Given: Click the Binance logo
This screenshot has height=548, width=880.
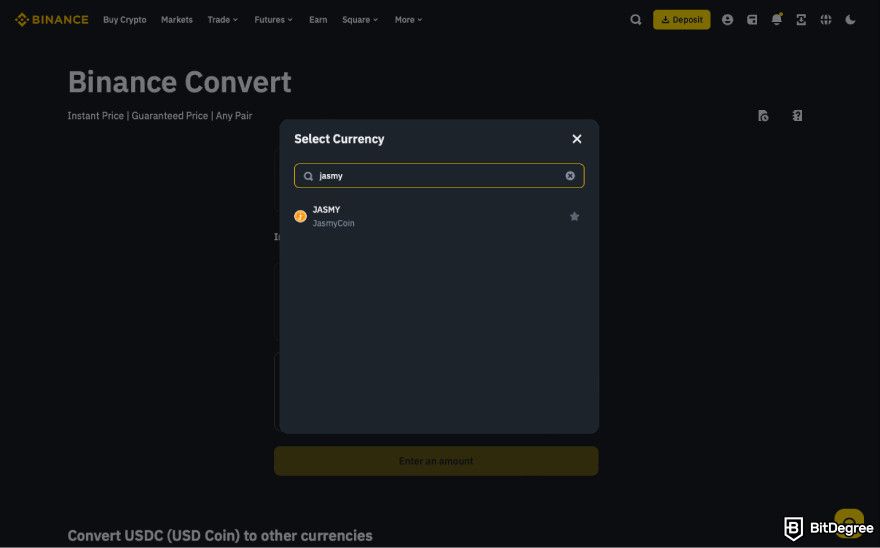Looking at the screenshot, I should pos(52,20).
